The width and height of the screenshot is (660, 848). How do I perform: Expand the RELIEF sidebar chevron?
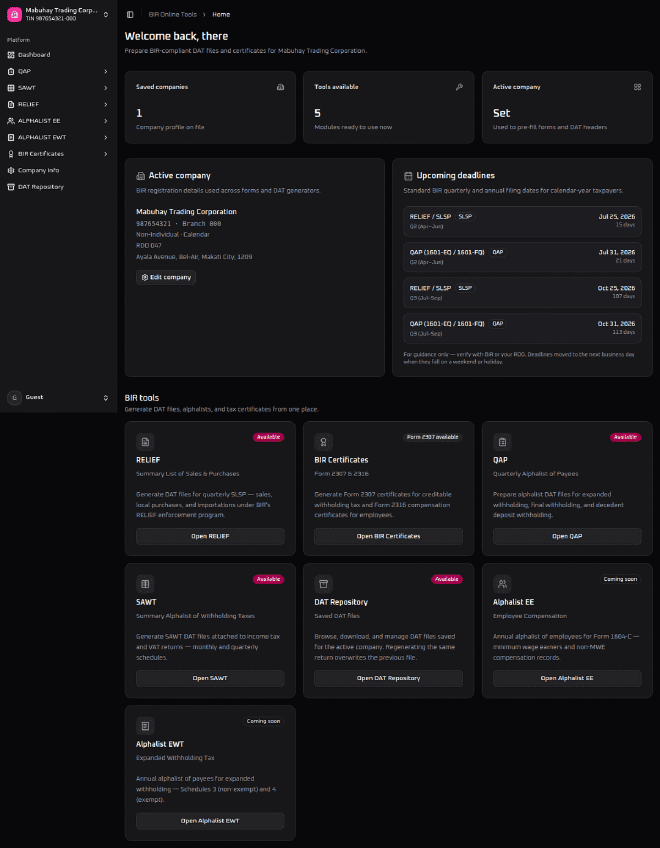pyautogui.click(x=105, y=104)
